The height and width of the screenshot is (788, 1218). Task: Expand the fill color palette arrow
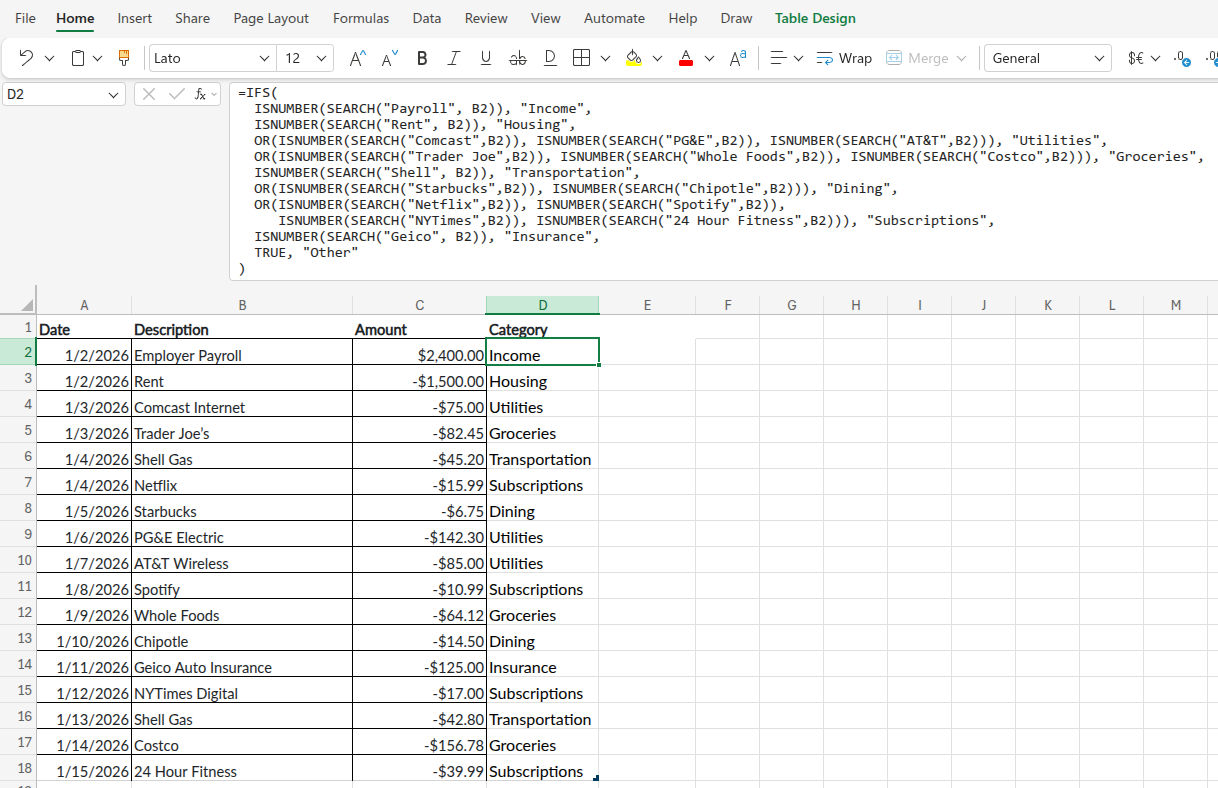pyautogui.click(x=657, y=58)
